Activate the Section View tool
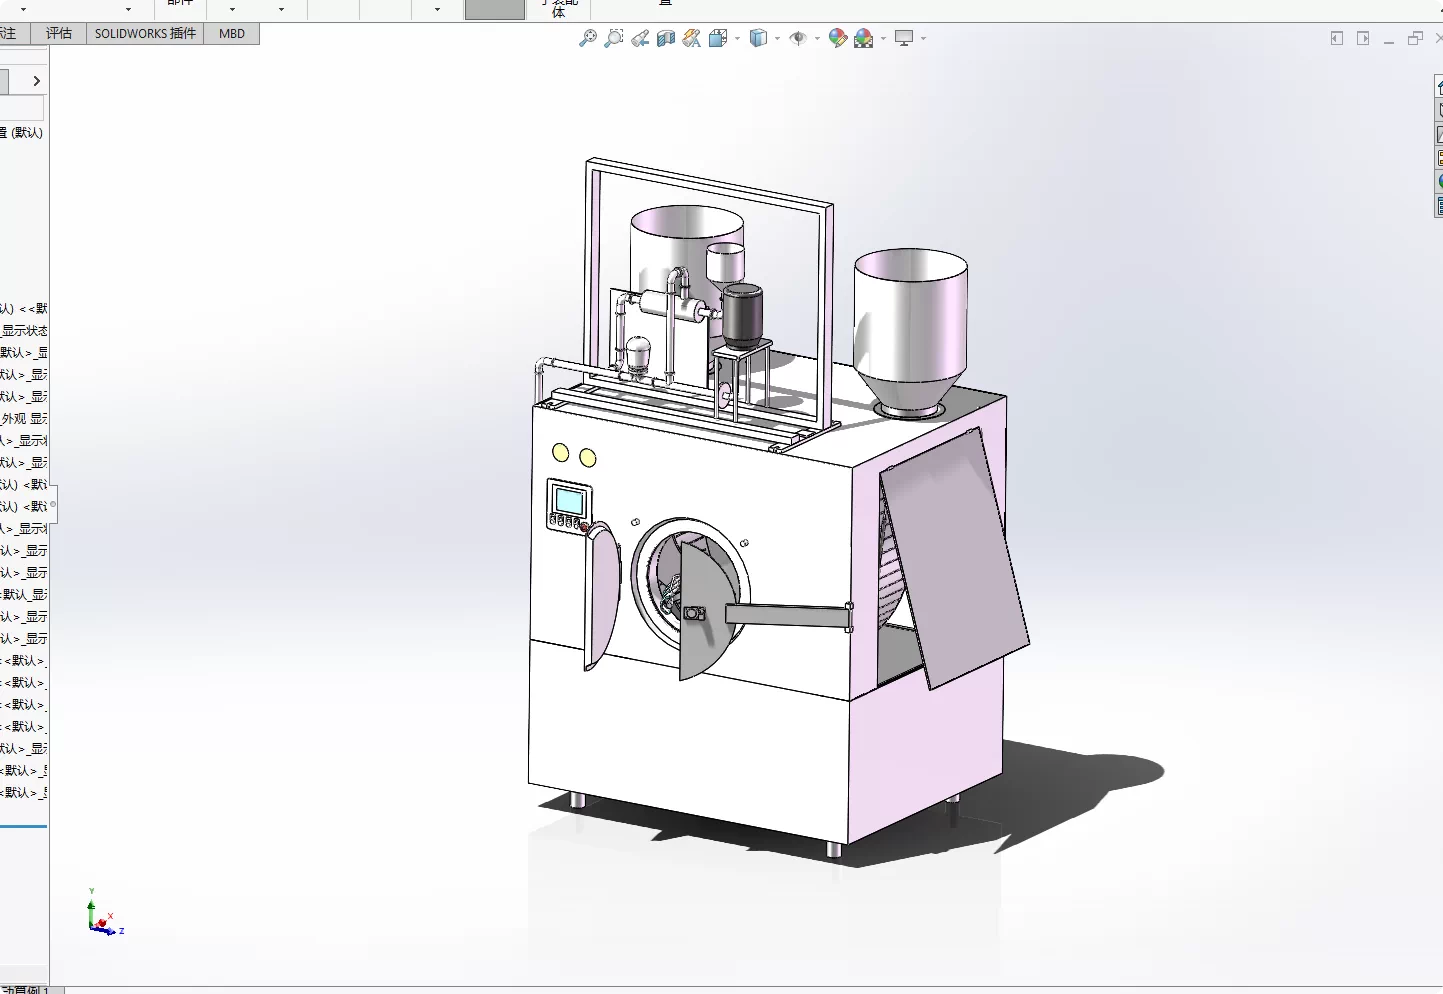Viewport: 1443px width, 994px height. coord(666,38)
